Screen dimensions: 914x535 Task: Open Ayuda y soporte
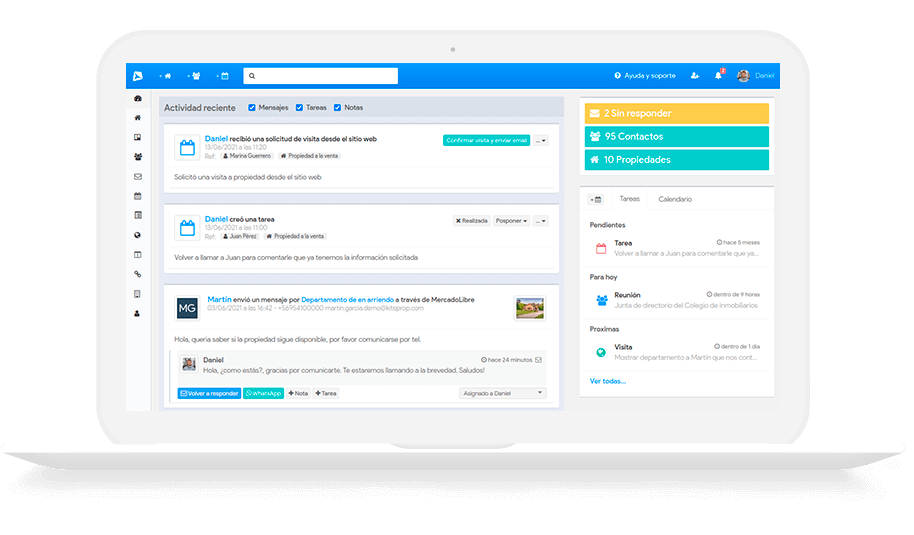click(645, 76)
